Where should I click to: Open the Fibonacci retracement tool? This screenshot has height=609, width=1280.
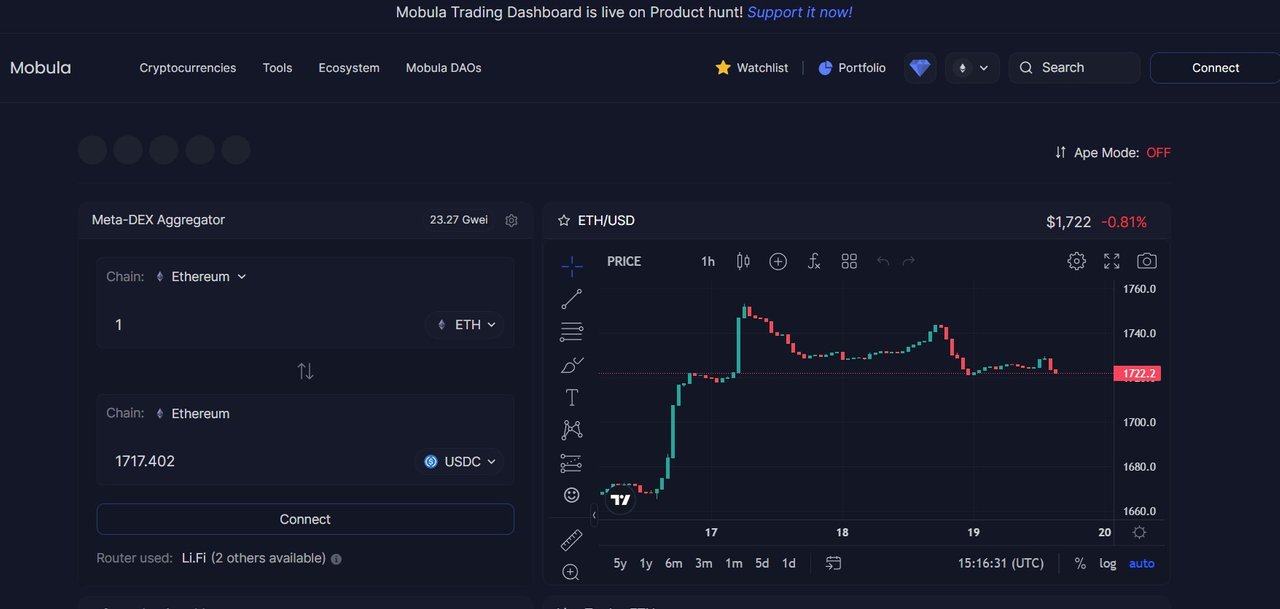click(x=572, y=331)
